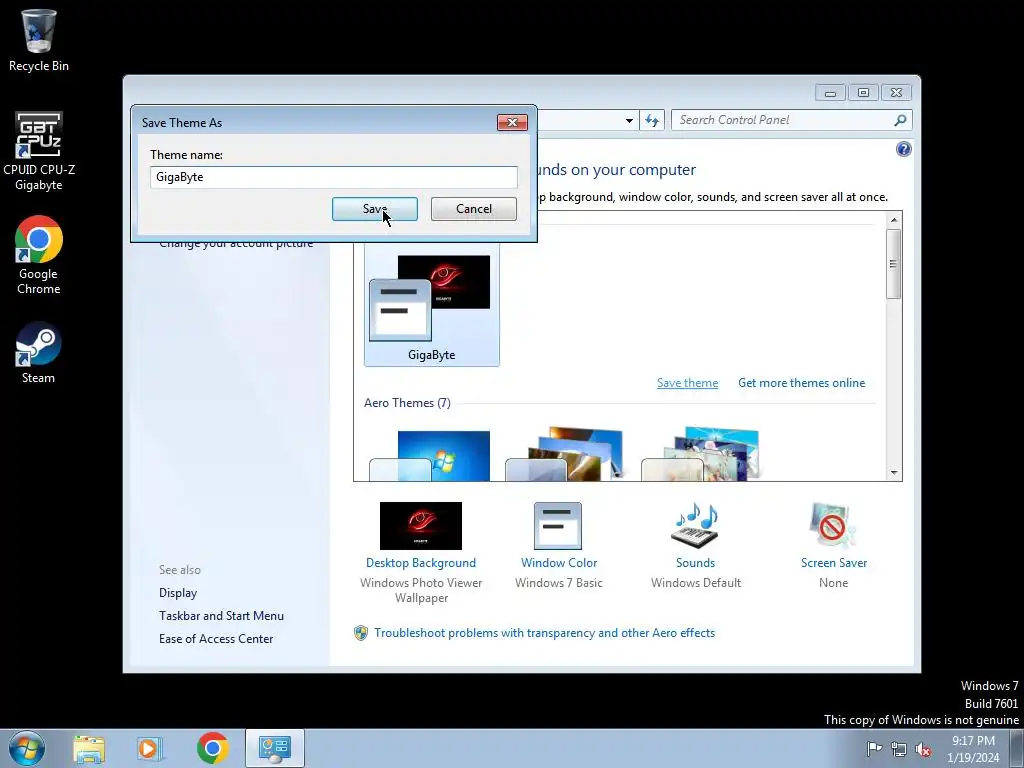Screen dimensions: 1024x768
Task: Open the taskbar clock and date
Action: tap(973, 749)
